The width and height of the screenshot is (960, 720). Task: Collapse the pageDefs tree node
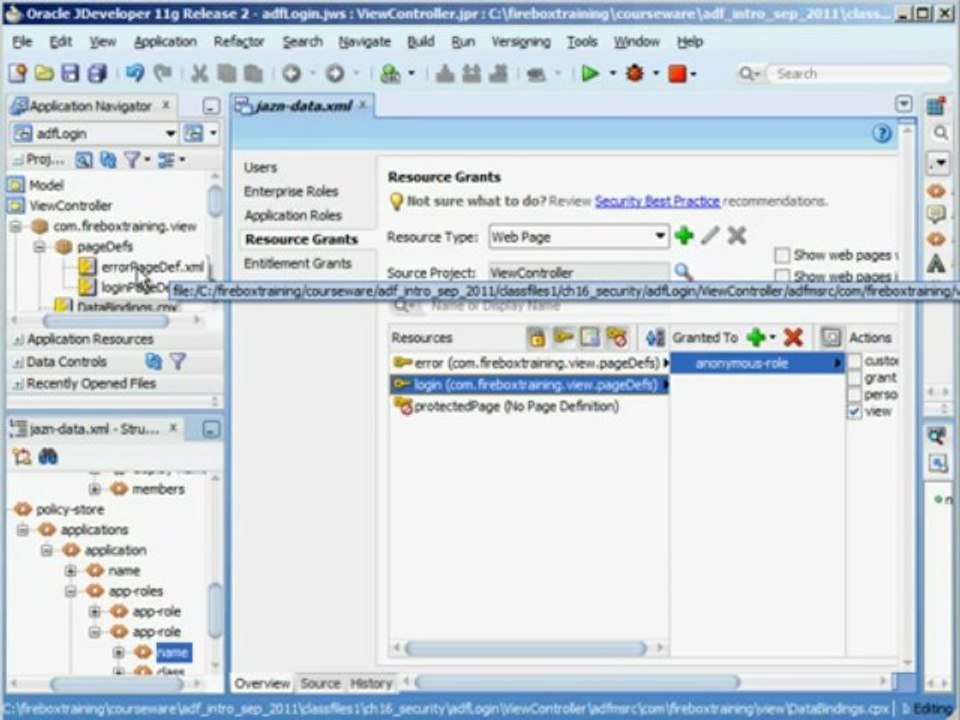coord(39,247)
